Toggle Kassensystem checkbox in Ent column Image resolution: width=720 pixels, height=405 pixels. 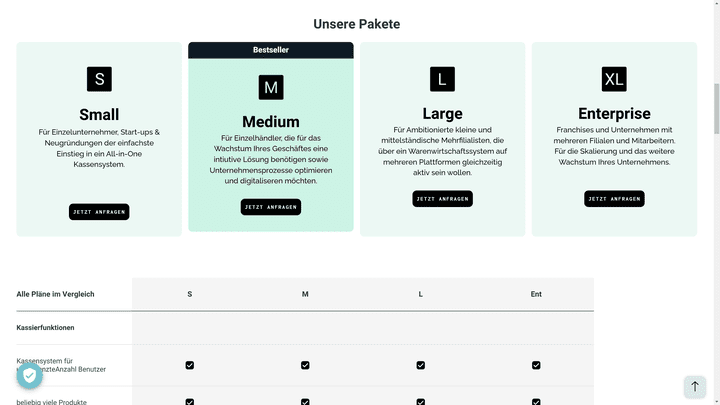pos(537,366)
